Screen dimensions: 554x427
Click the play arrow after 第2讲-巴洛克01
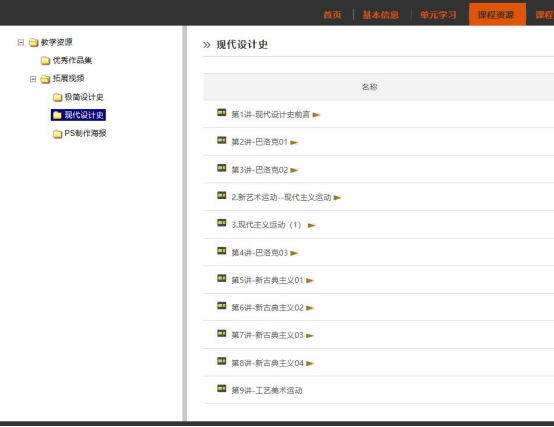pyautogui.click(x=294, y=142)
